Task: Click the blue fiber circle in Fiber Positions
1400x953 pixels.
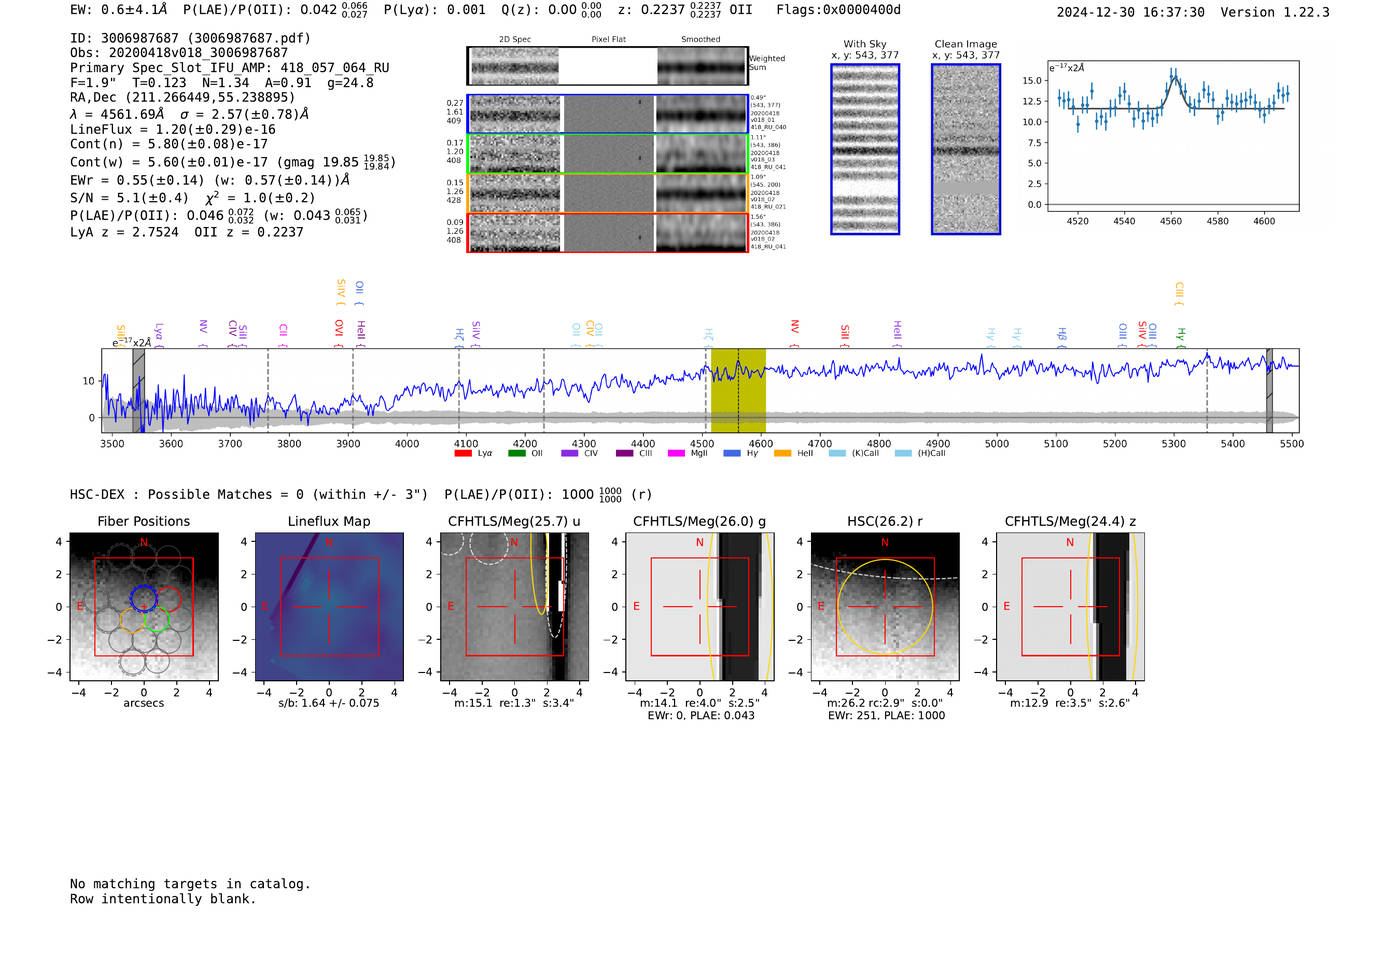Action: pyautogui.click(x=144, y=599)
